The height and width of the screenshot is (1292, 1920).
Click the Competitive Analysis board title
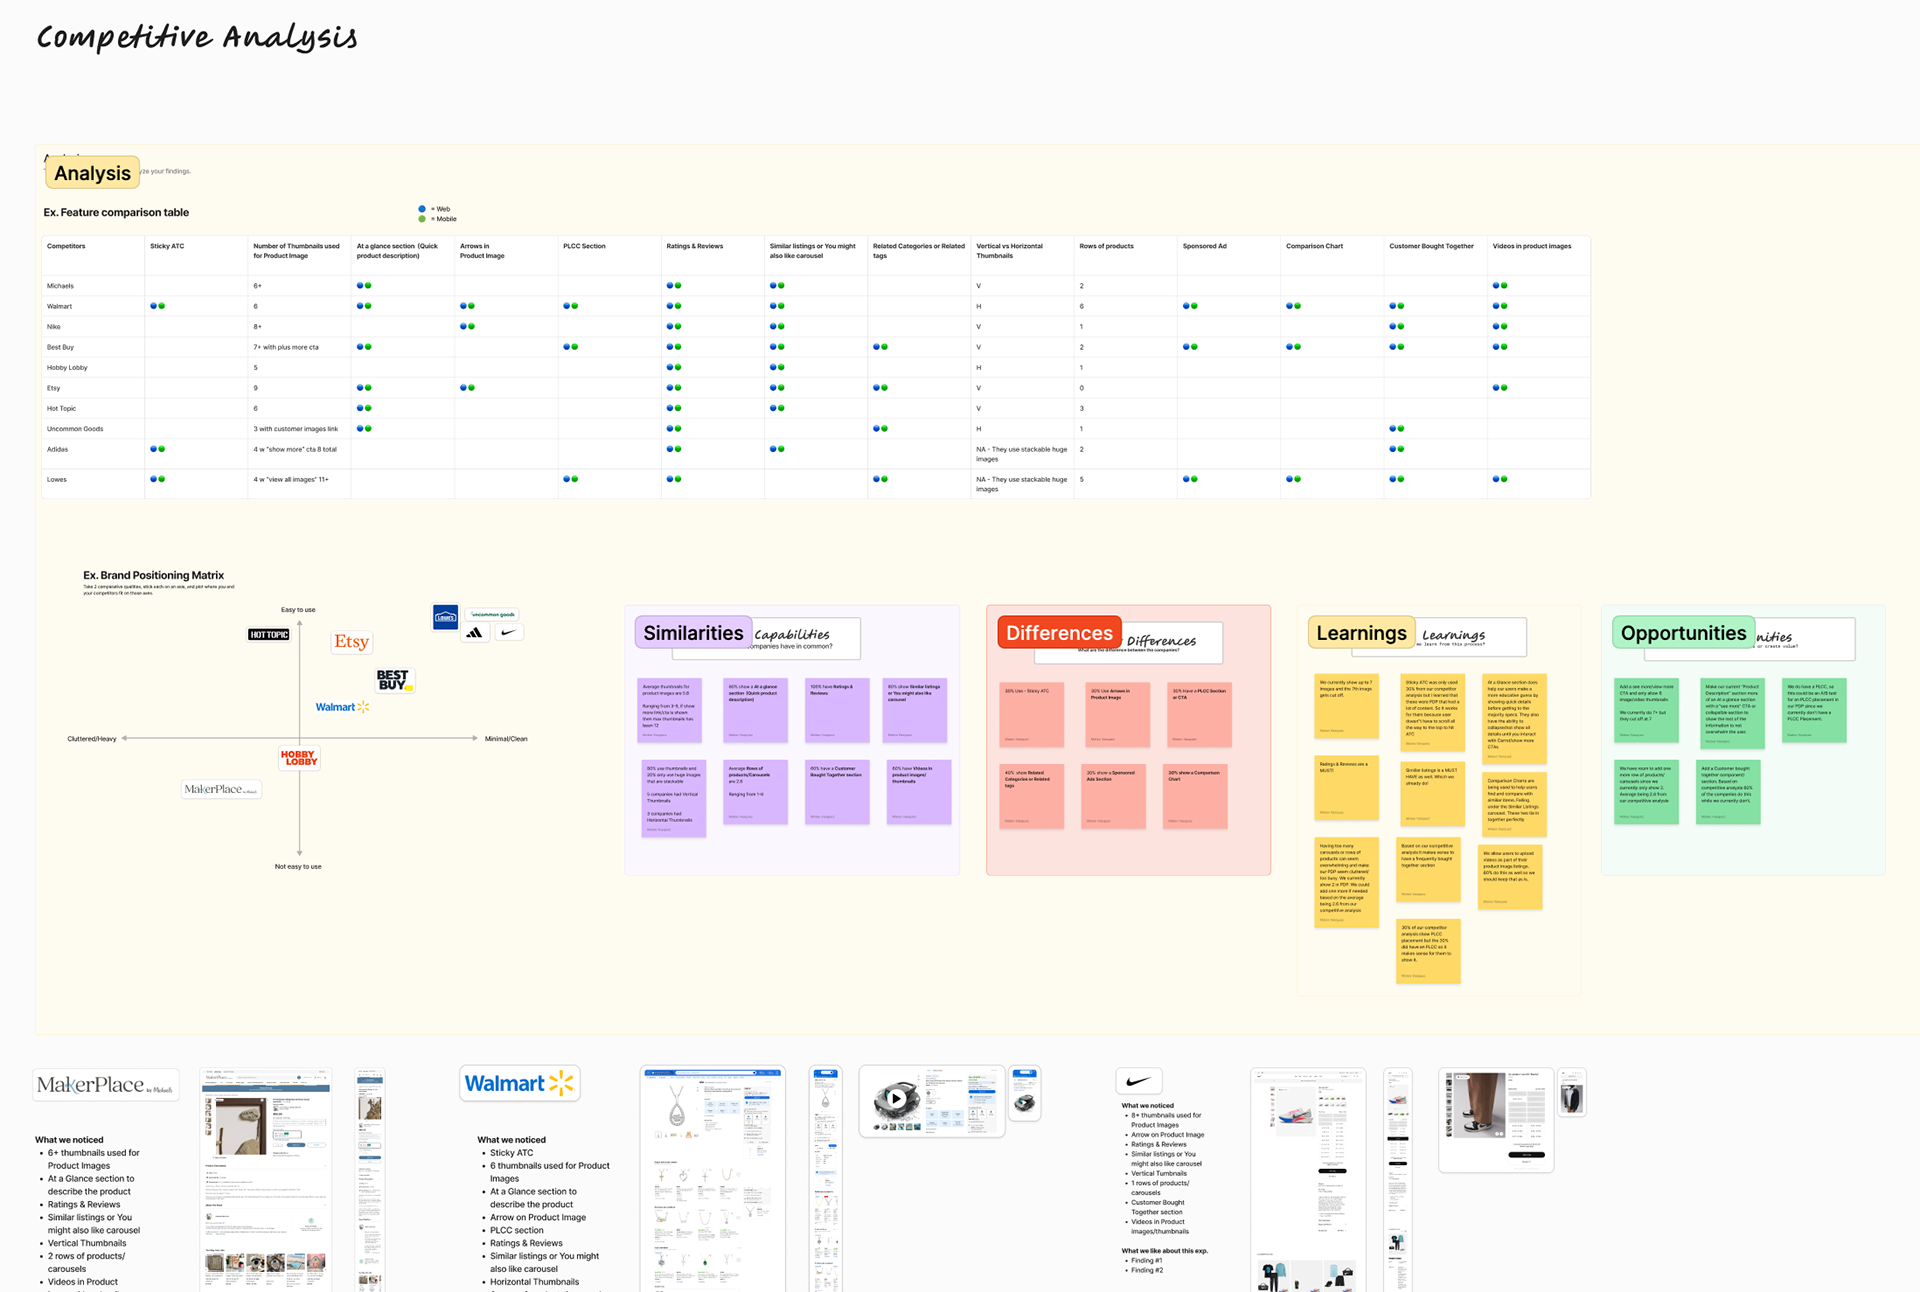tap(197, 38)
